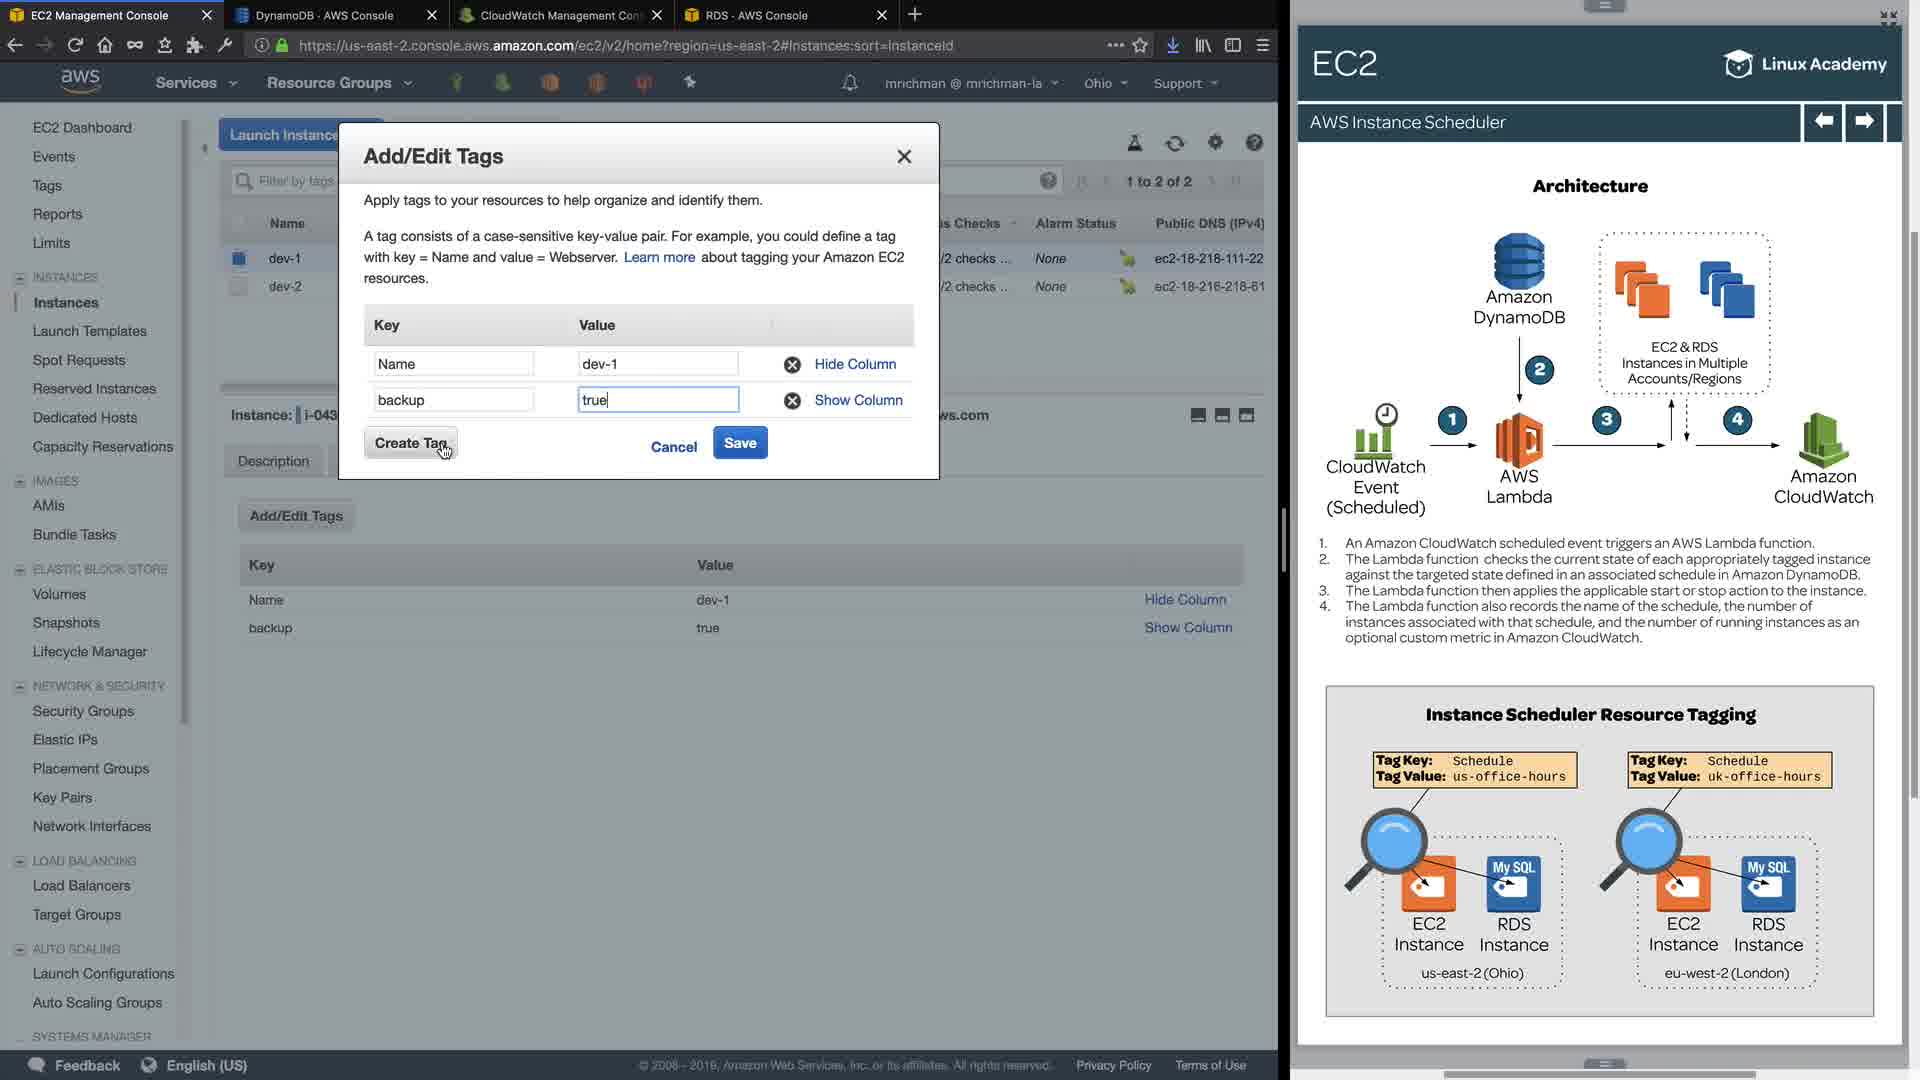This screenshot has height=1080, width=1920.
Task: Delete the Name tag row
Action: point(792,365)
